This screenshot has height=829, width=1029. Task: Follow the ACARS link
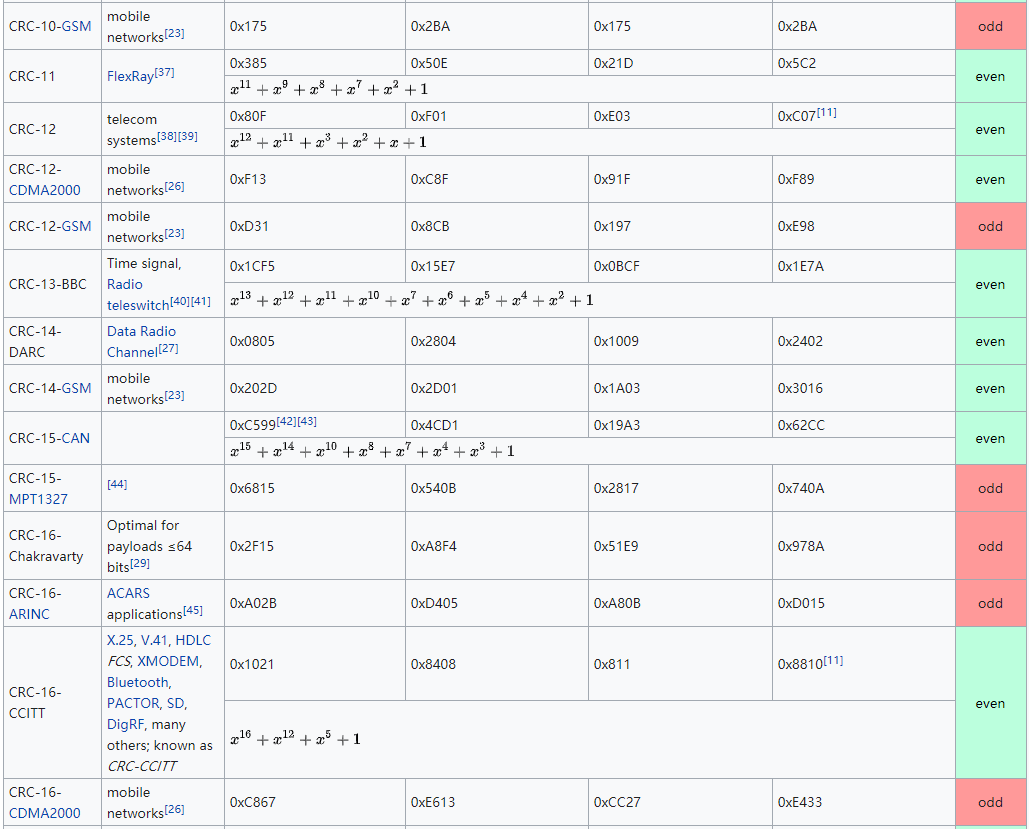click(x=128, y=593)
